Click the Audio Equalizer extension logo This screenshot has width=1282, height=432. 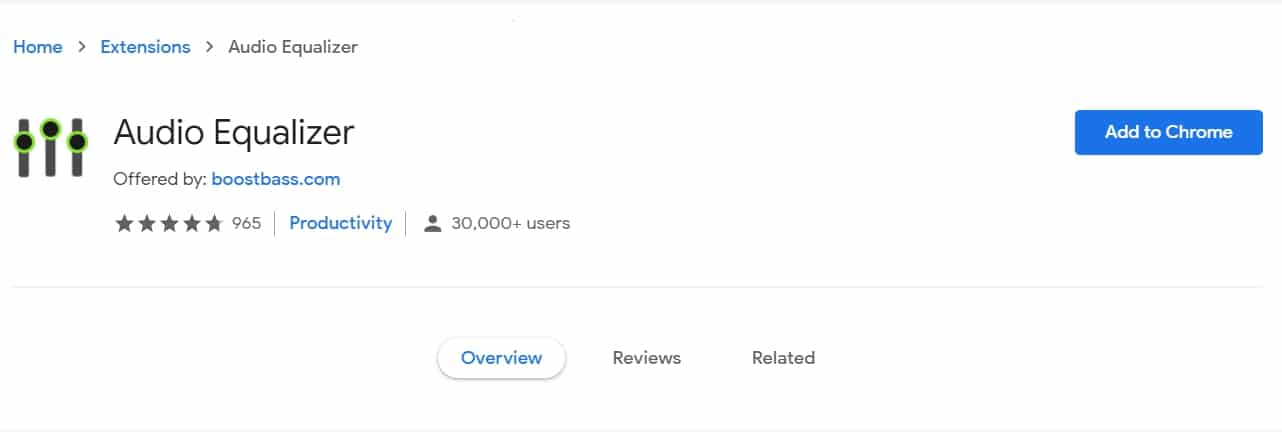click(50, 148)
